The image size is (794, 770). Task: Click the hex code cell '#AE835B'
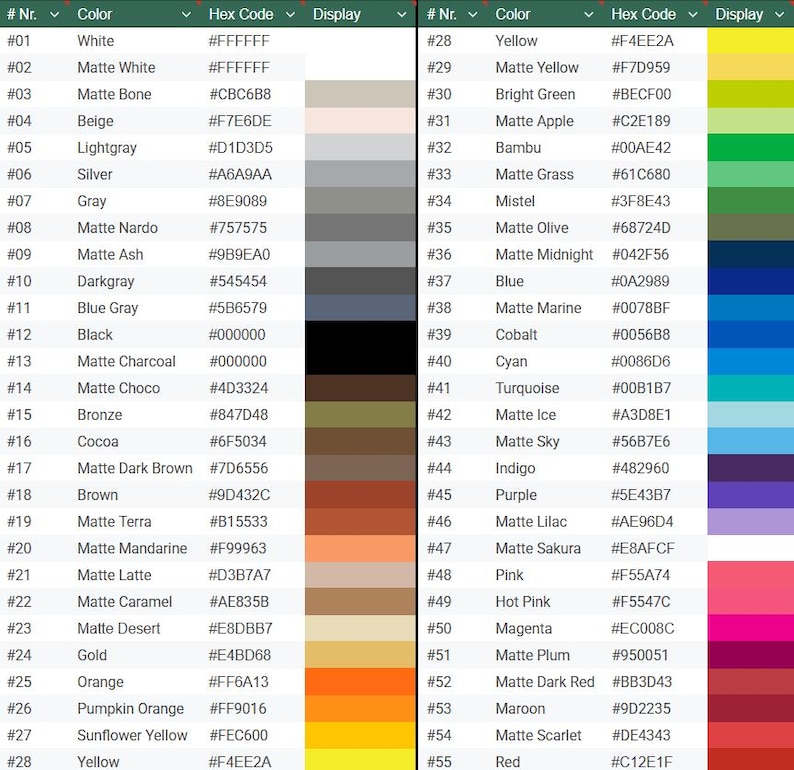pyautogui.click(x=239, y=602)
